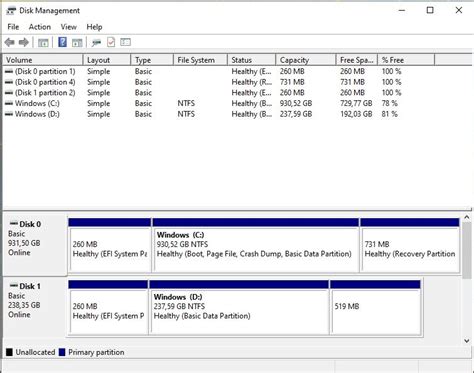Image resolution: width=474 pixels, height=373 pixels.
Task: Select the Windows (C:) volume in list
Action: click(219, 103)
